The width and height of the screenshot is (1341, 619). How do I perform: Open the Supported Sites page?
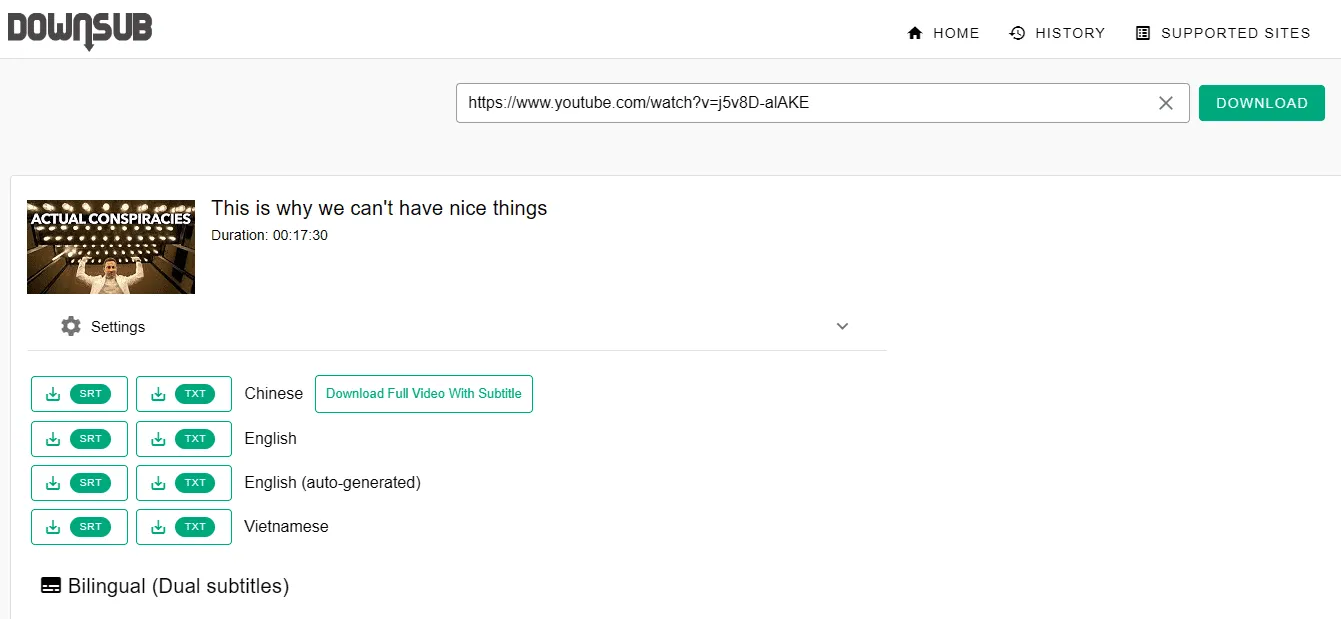click(1223, 33)
